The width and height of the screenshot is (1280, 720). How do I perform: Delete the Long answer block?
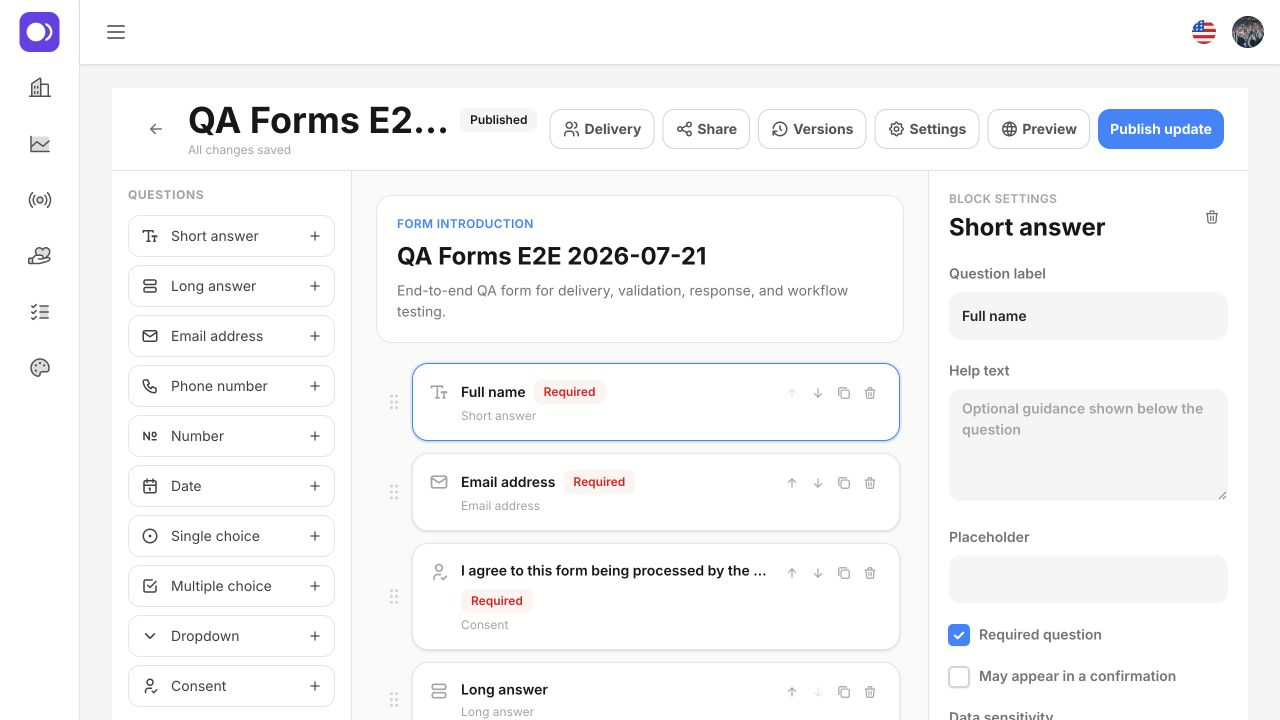(870, 692)
